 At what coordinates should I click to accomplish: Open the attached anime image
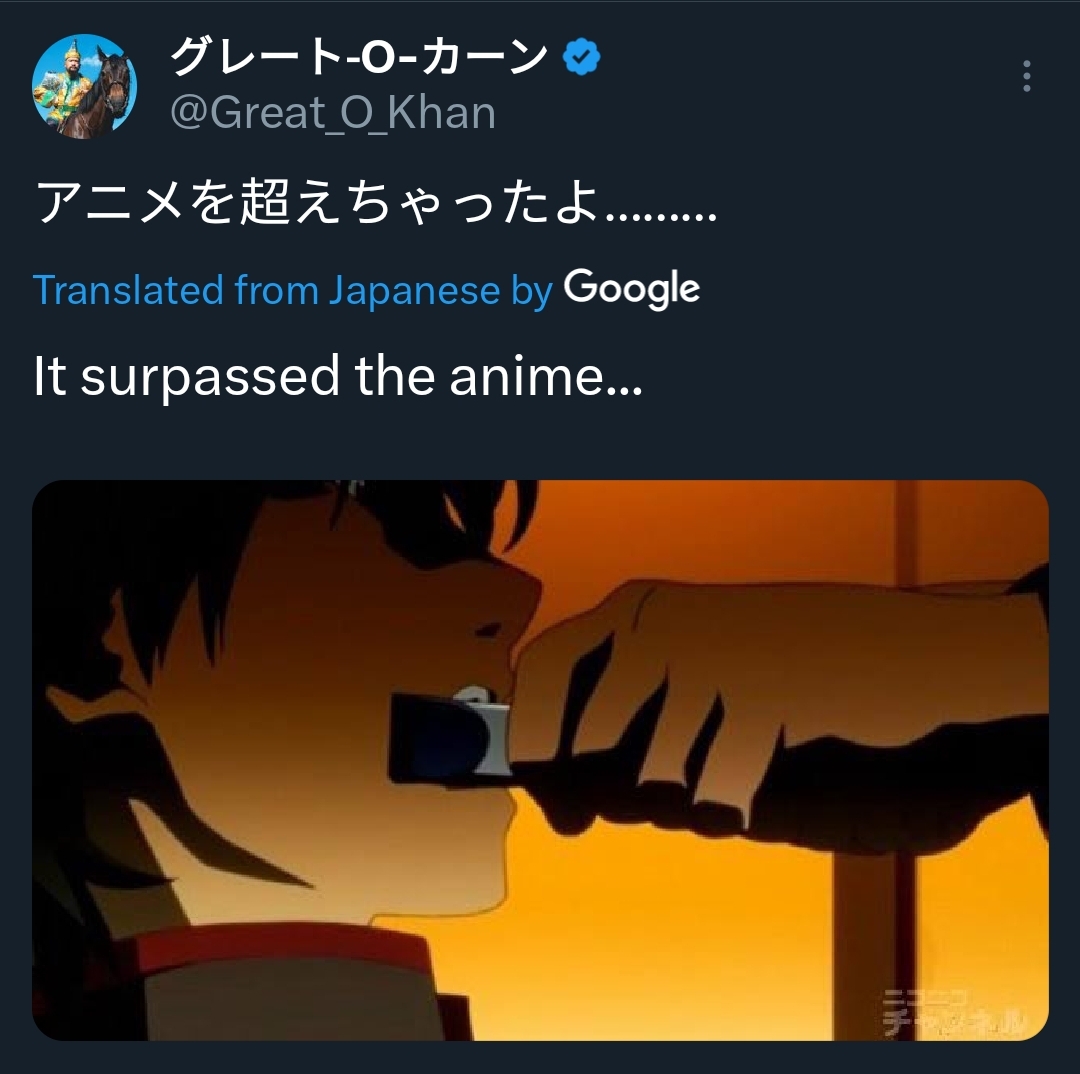540,760
